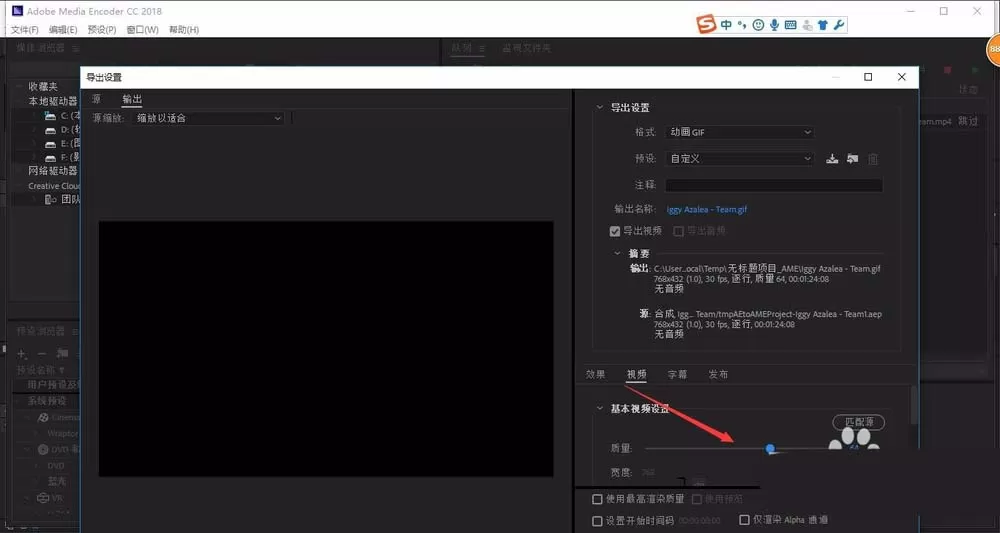Image resolution: width=1000 pixels, height=533 pixels.
Task: Click the import preset icon
Action: click(x=853, y=159)
